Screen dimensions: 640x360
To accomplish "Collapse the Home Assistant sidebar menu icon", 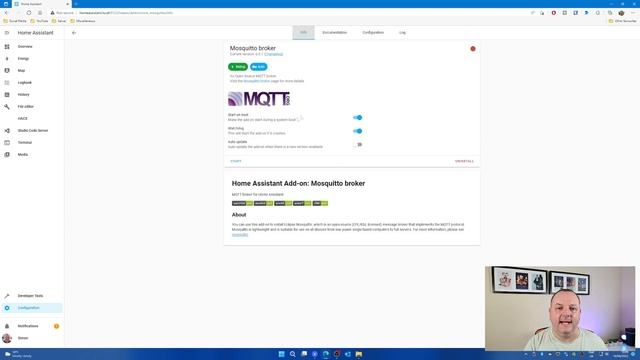I will [7, 33].
